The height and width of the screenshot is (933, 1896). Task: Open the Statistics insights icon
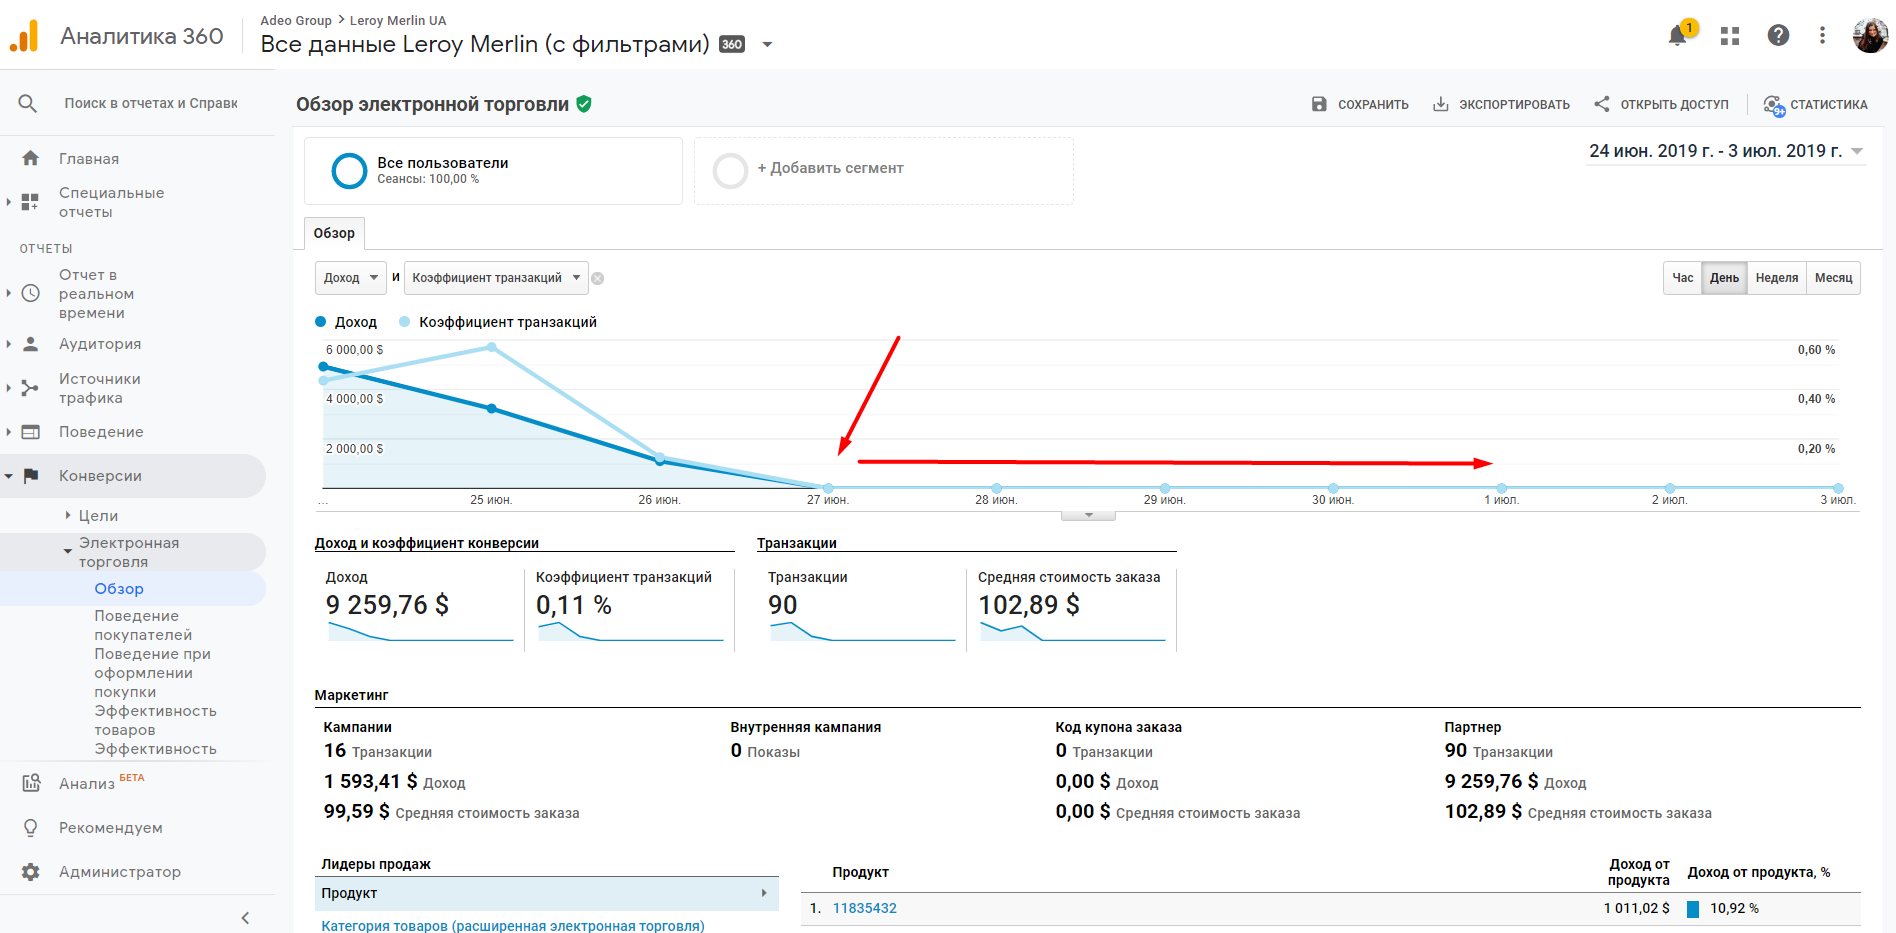[x=1774, y=105]
